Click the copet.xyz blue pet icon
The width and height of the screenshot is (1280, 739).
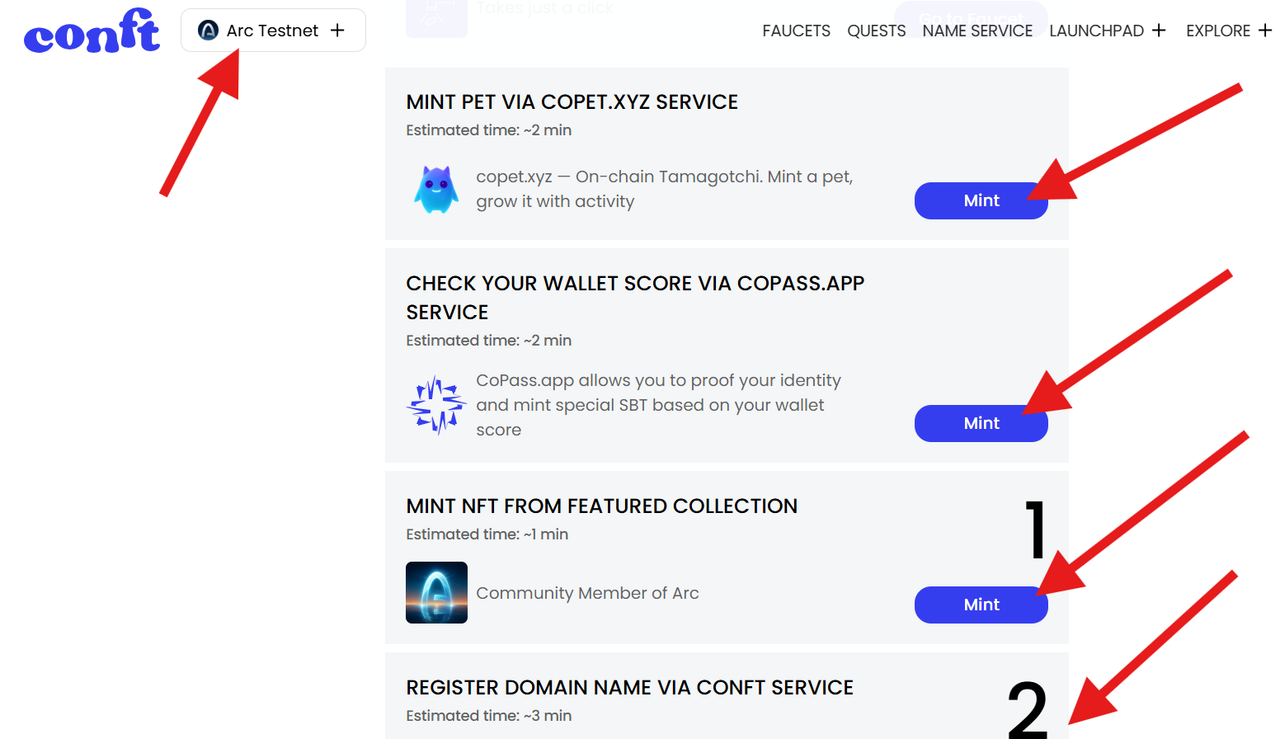437,189
